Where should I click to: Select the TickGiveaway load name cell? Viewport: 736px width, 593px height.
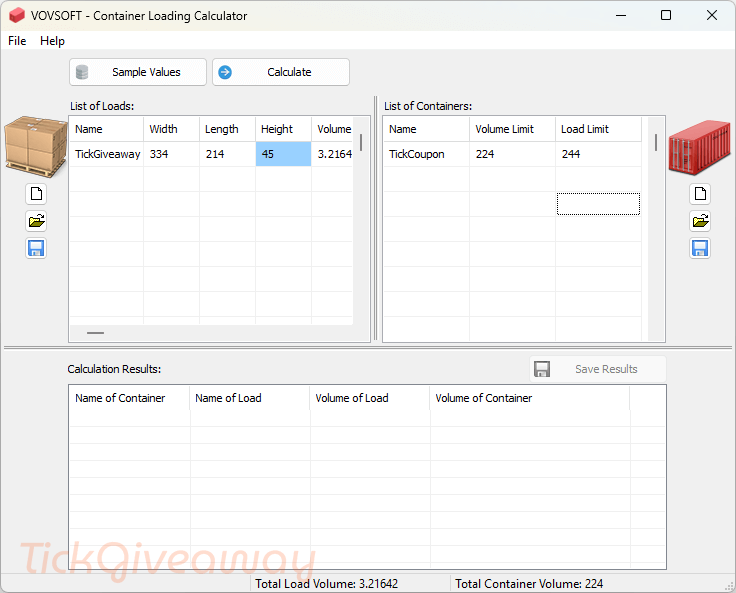point(107,154)
